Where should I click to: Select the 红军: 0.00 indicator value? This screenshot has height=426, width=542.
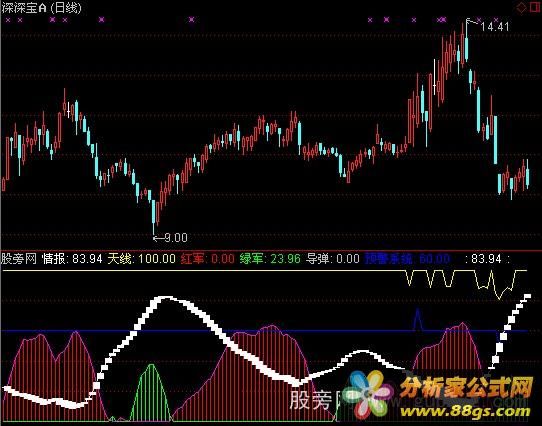(x=207, y=259)
